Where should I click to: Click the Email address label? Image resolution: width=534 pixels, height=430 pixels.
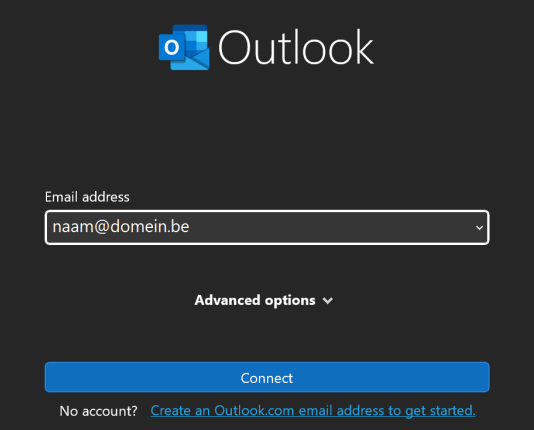[87, 197]
